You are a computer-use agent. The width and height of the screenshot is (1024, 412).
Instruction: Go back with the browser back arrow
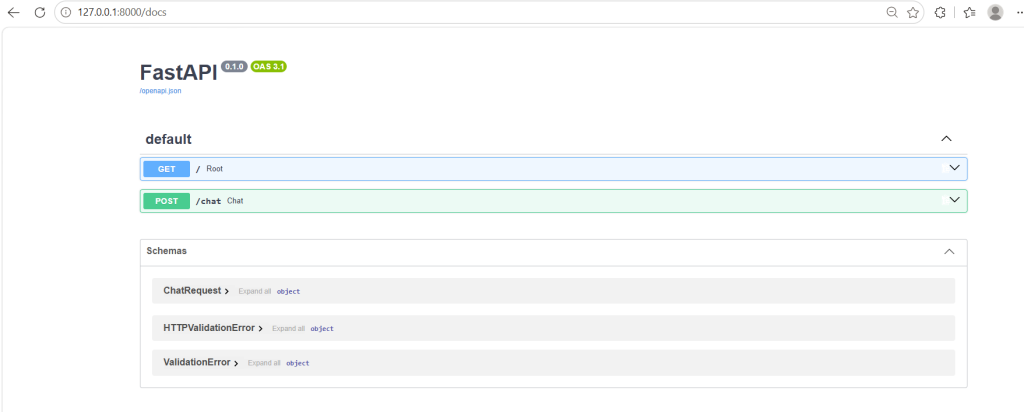14,12
